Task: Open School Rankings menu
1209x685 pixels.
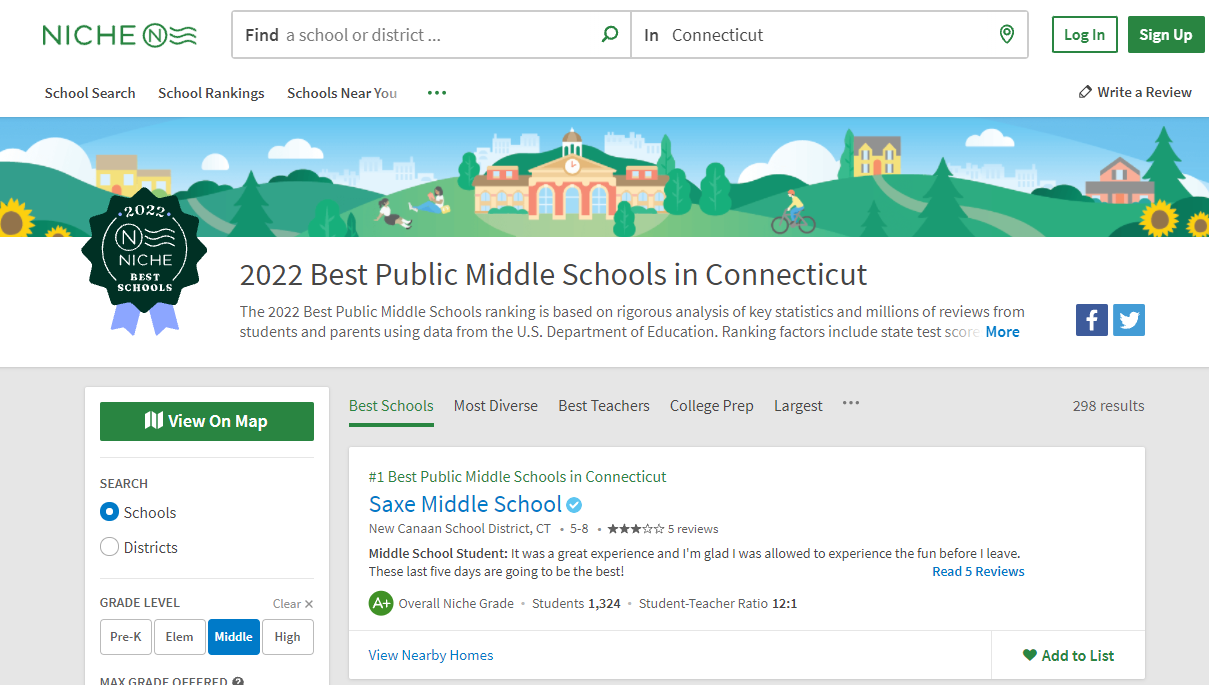Action: tap(211, 93)
